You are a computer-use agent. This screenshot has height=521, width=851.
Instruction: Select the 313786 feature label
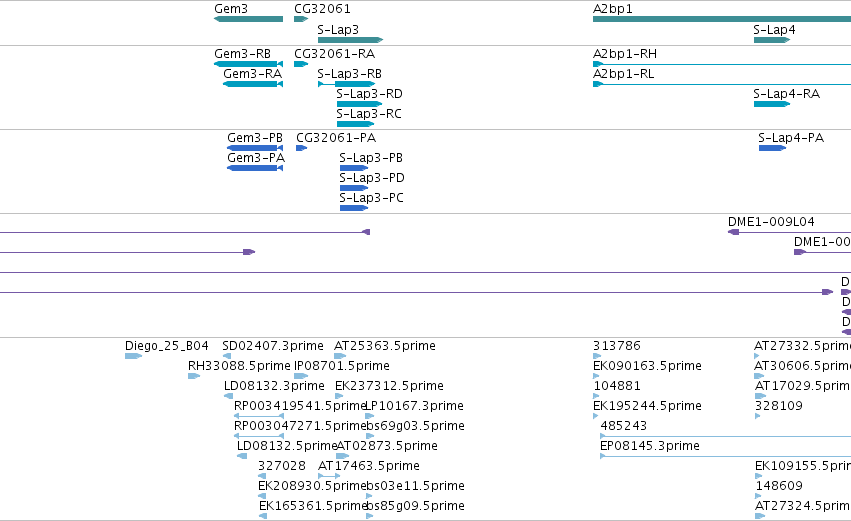click(617, 346)
